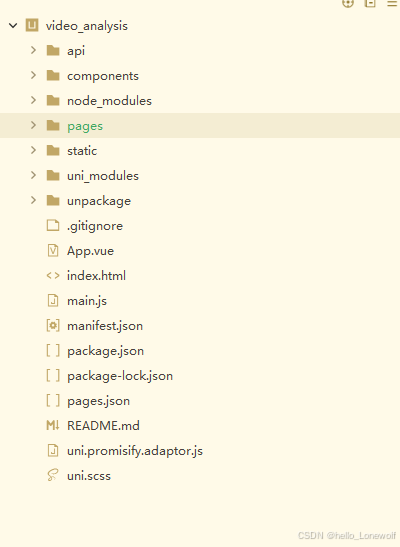Click the video_analysis project icon
The image size is (400, 547).
coord(32,25)
